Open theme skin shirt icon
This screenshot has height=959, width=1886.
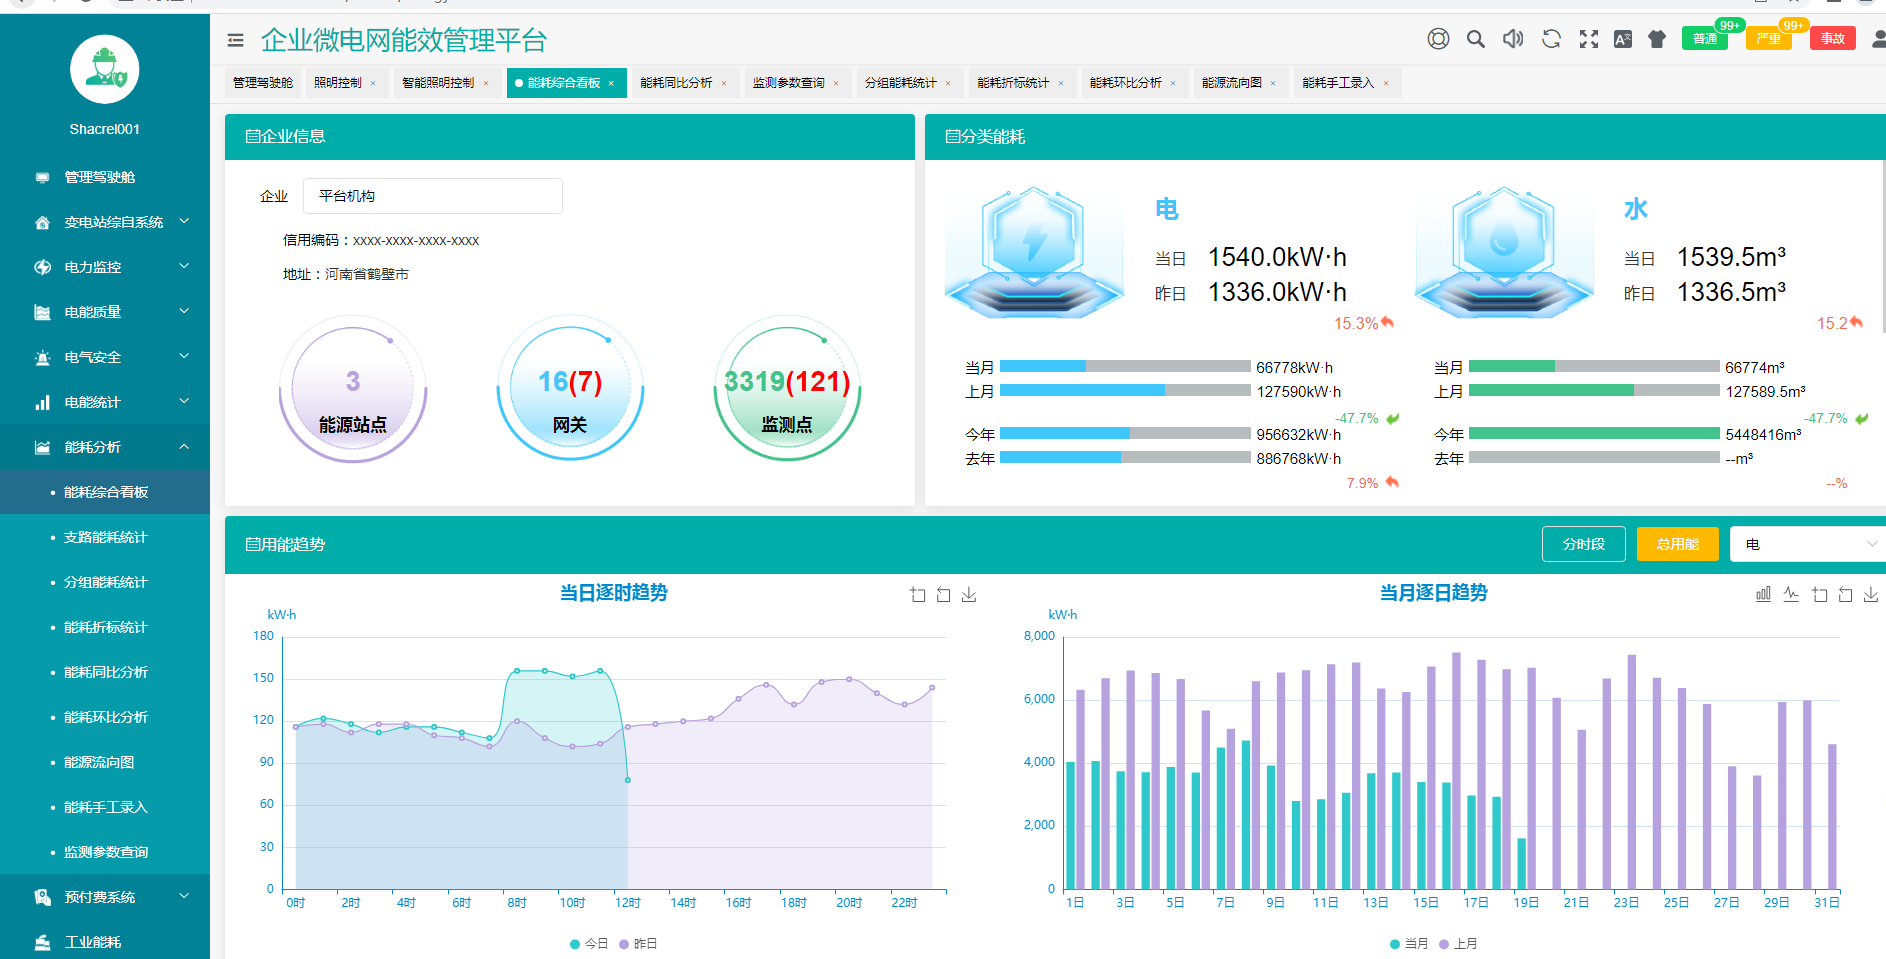point(1657,39)
